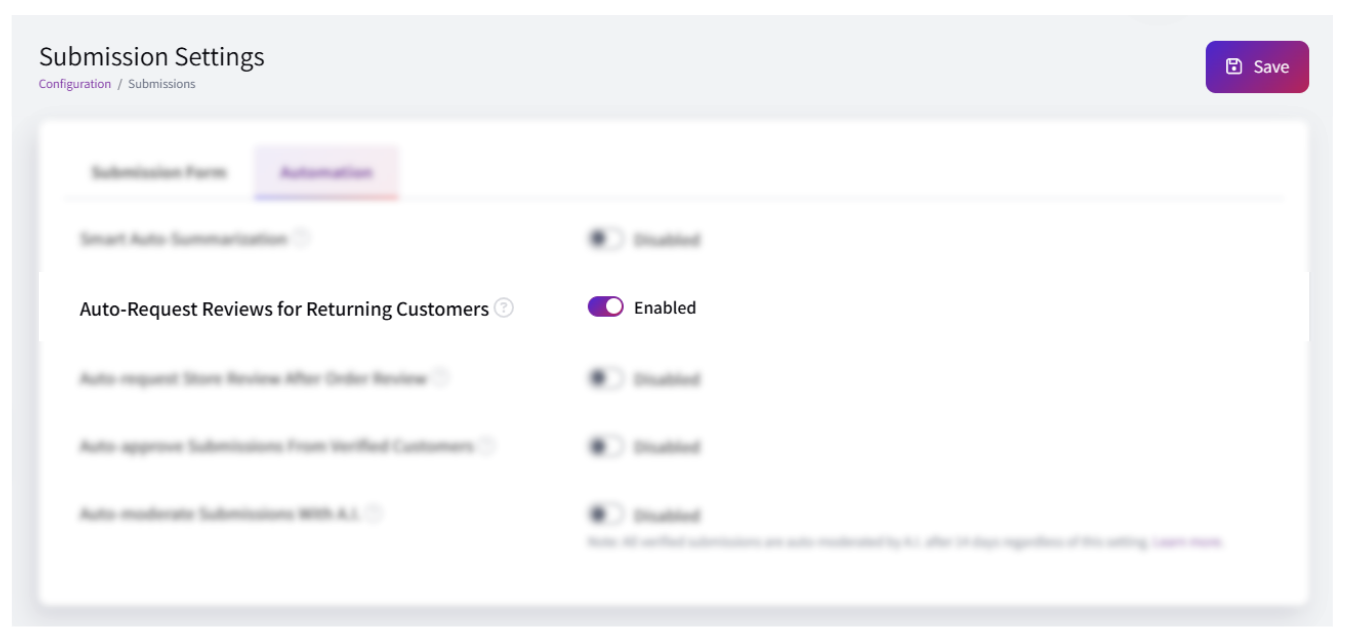The height and width of the screenshot is (634, 1347).
Task: Switch on Auto-moderate Submissions With A.I.
Action: coord(605,513)
